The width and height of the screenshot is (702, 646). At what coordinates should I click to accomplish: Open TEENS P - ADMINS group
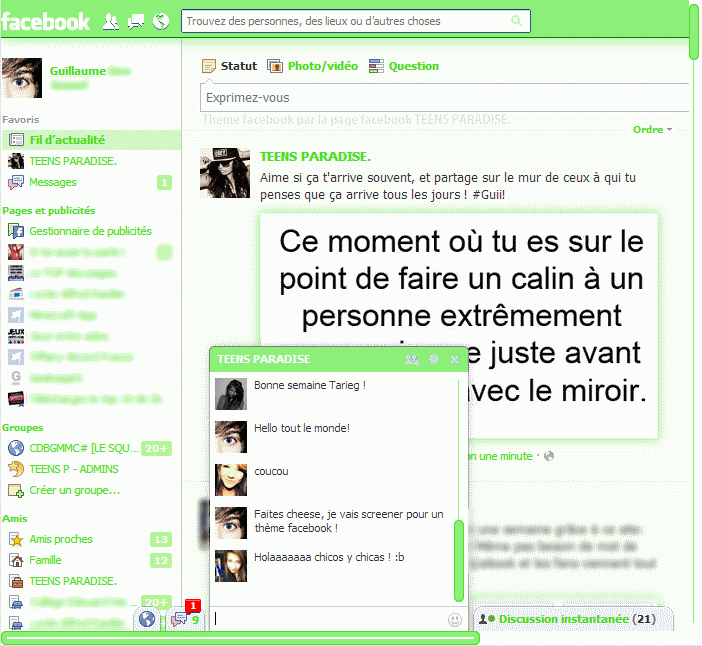pyautogui.click(x=74, y=469)
